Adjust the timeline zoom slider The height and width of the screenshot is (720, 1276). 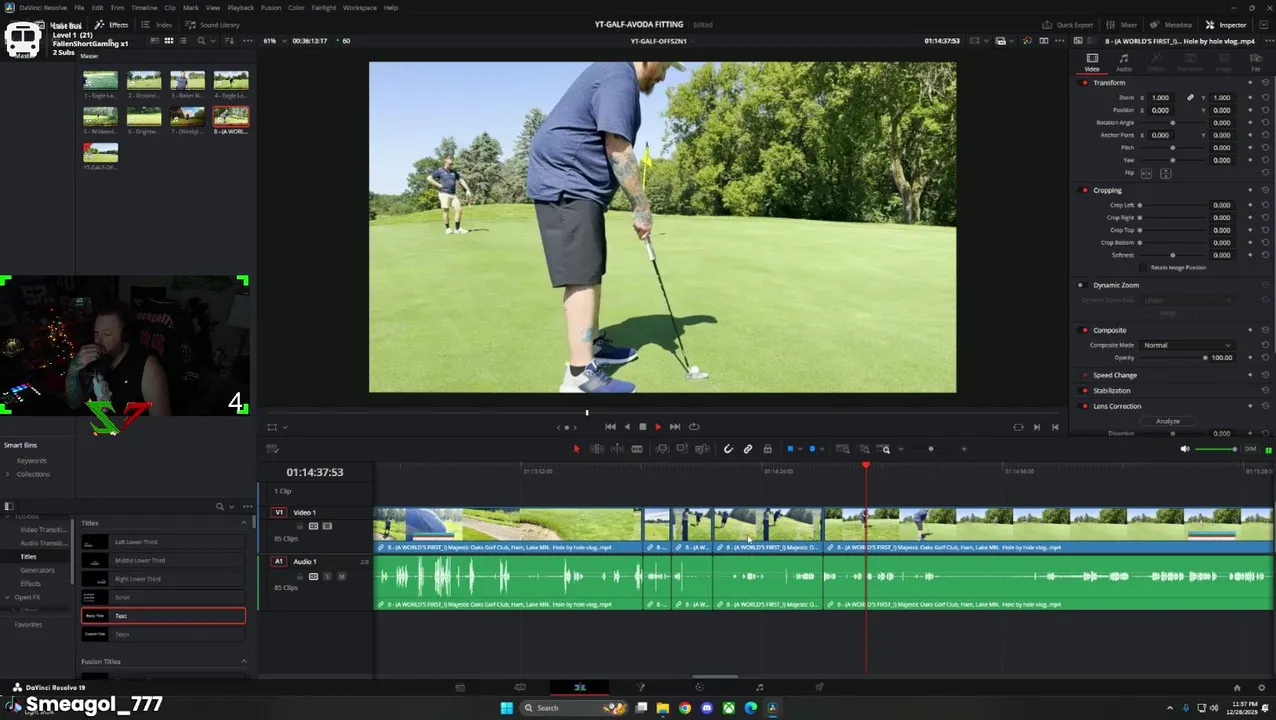pos(931,449)
